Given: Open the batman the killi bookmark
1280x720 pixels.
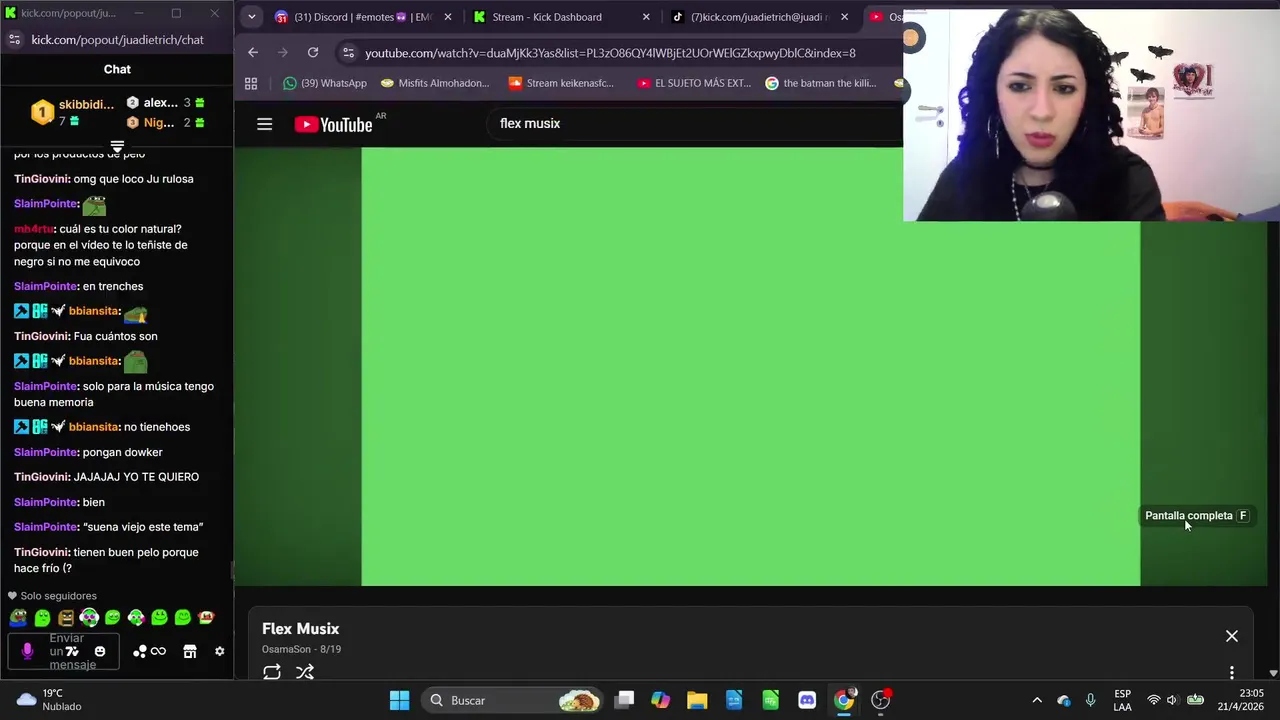Looking at the screenshot, I should 821,83.
